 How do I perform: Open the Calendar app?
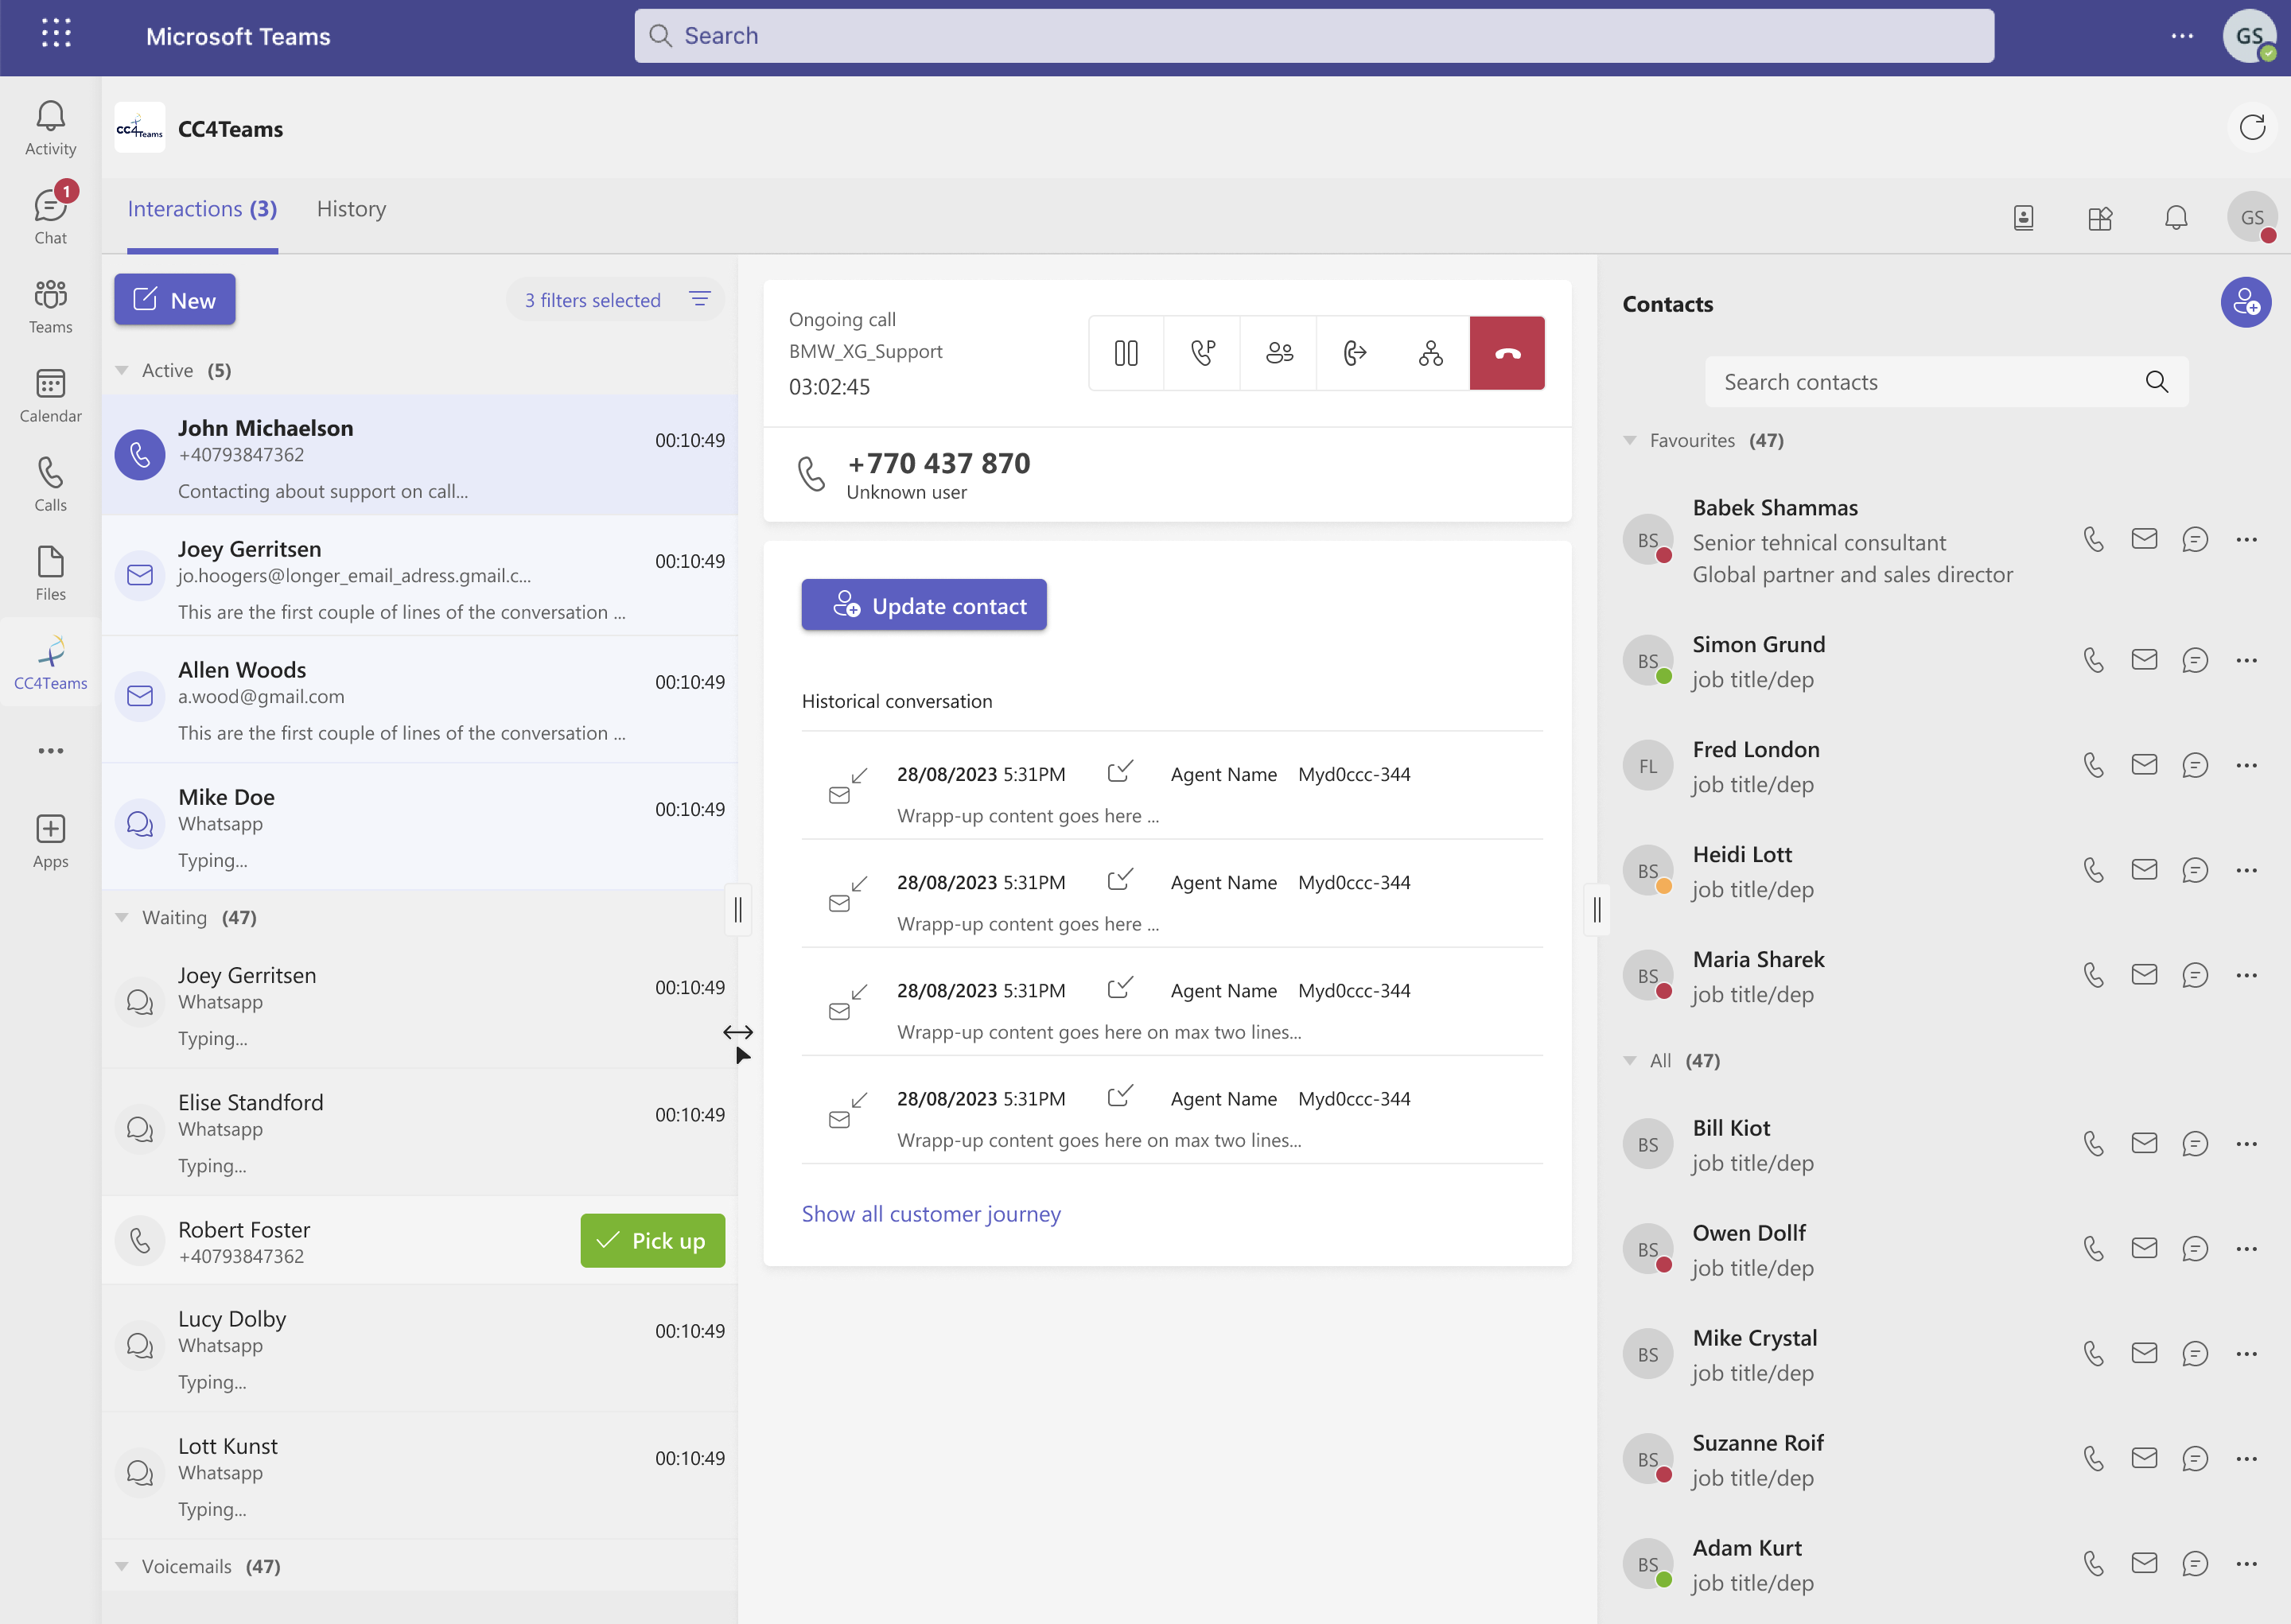50,395
